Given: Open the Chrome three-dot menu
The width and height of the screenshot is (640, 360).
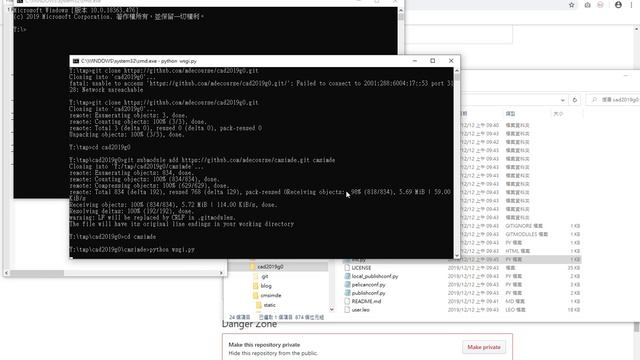Looking at the screenshot, I should pyautogui.click(x=631, y=5).
